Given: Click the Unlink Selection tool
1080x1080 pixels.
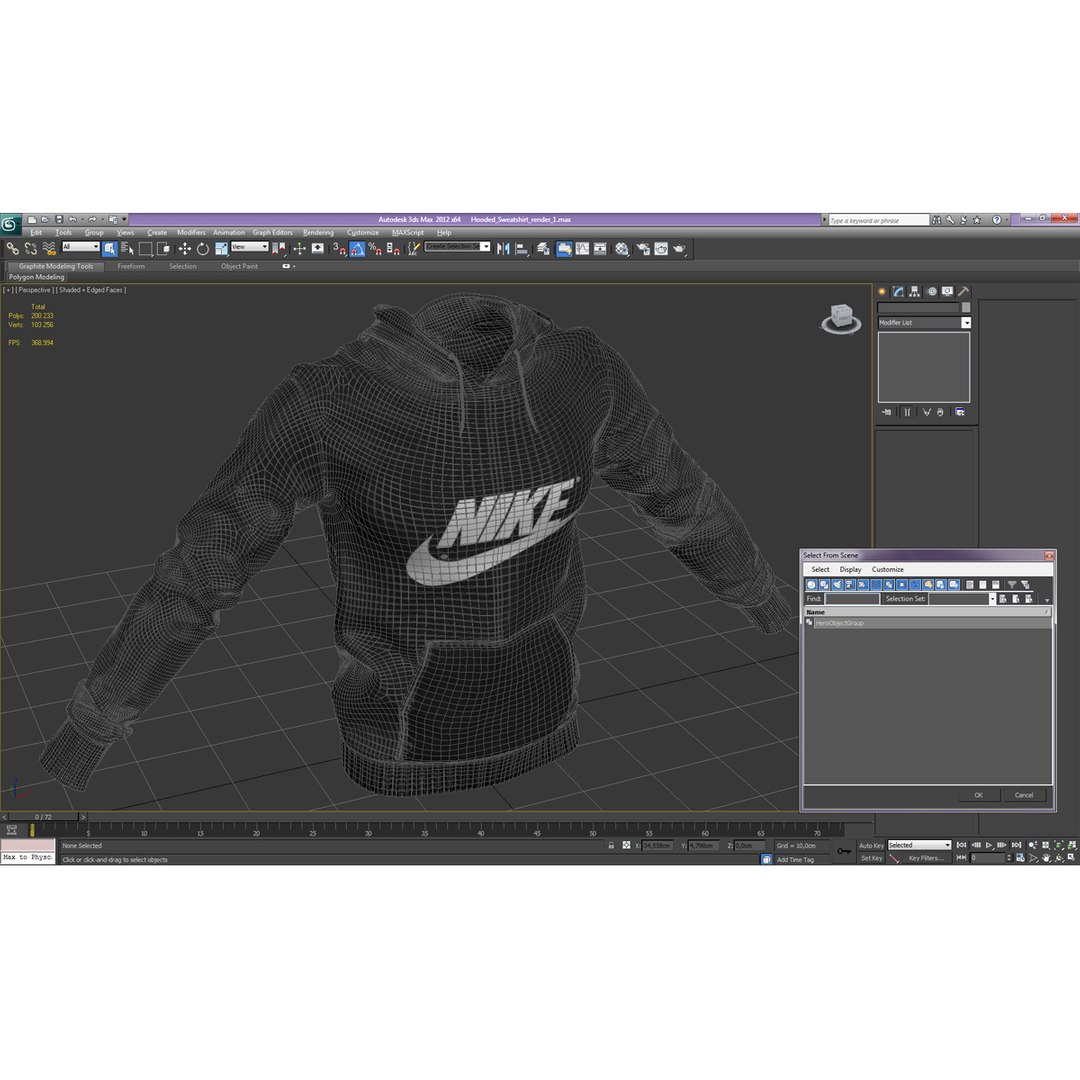Looking at the screenshot, I should (x=31, y=249).
